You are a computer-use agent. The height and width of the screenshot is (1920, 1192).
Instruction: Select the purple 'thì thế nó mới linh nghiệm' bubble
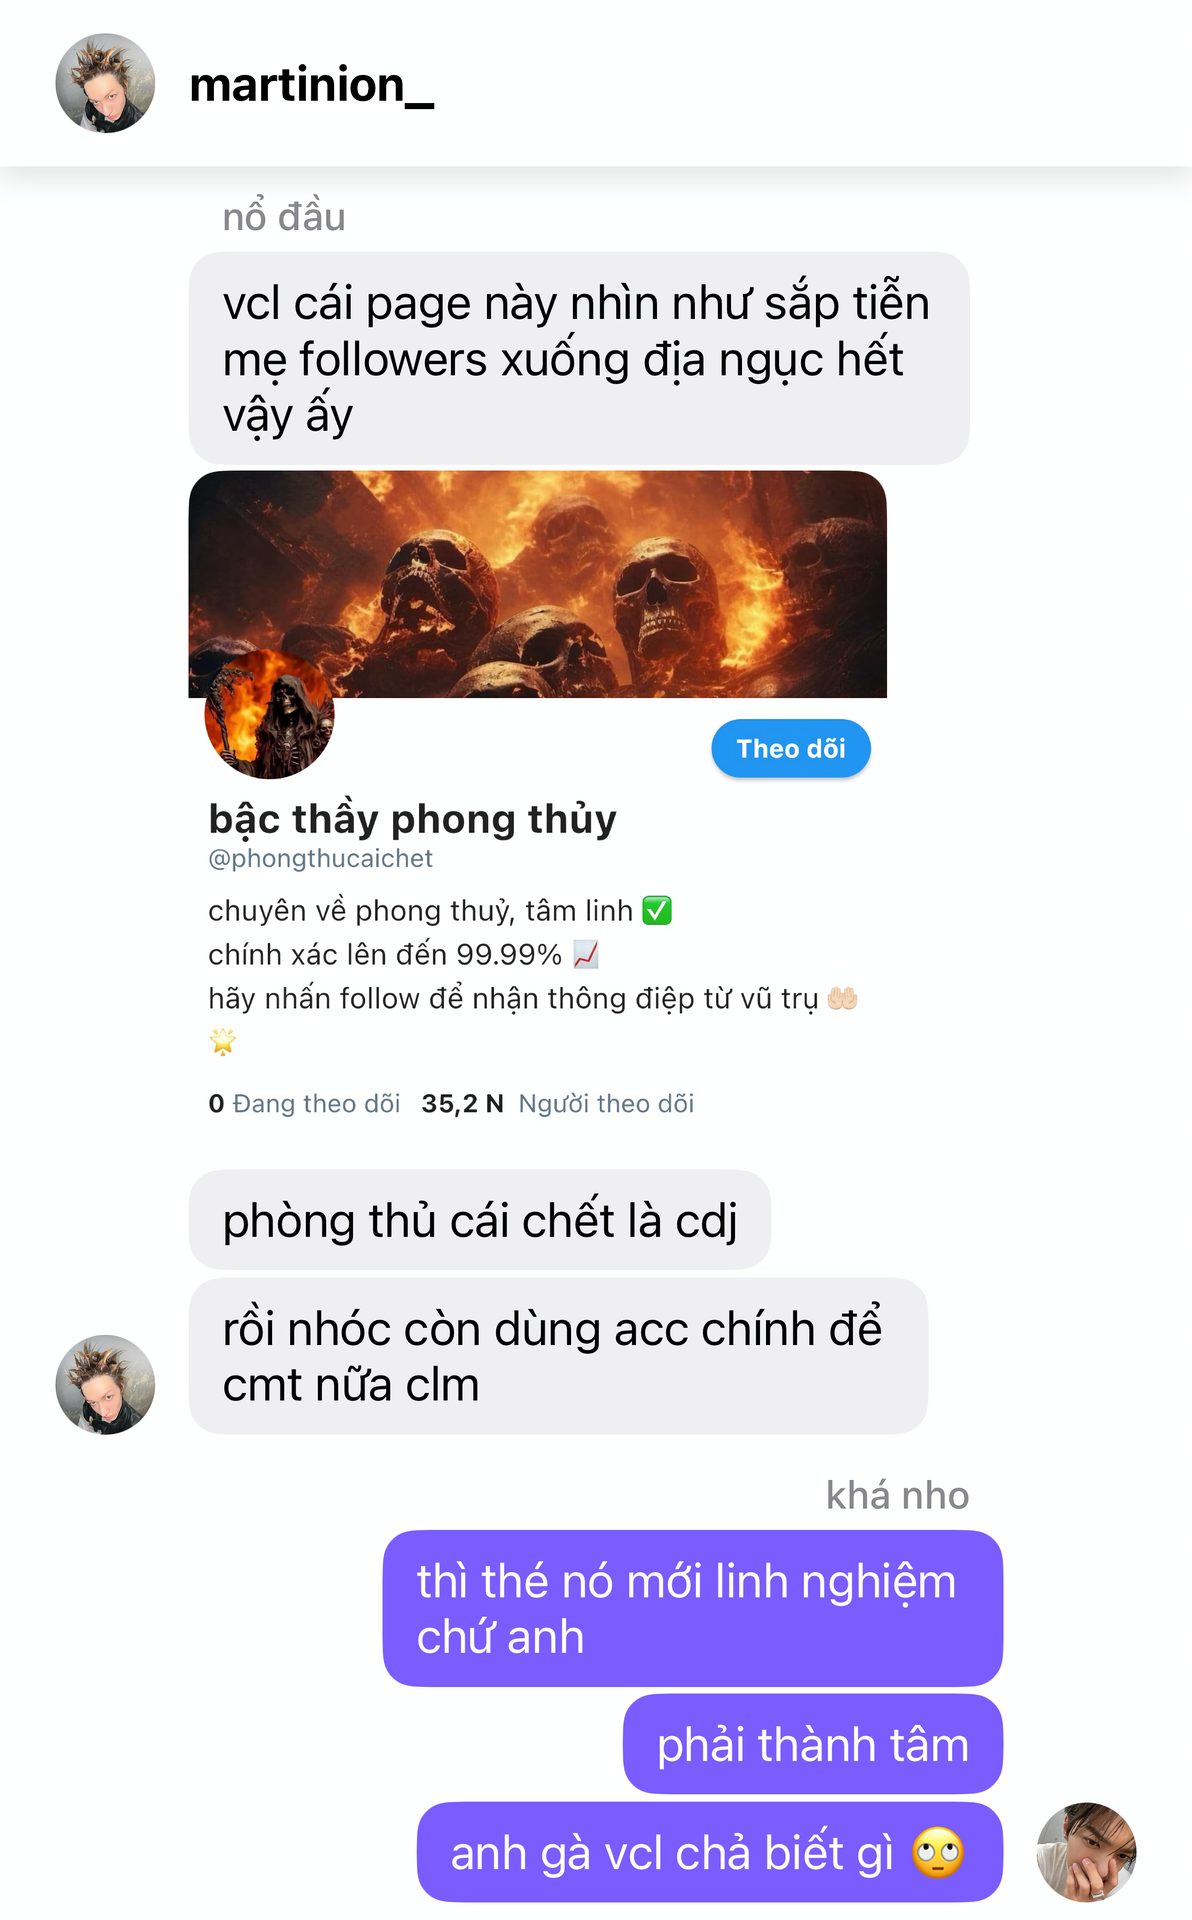tap(693, 1608)
